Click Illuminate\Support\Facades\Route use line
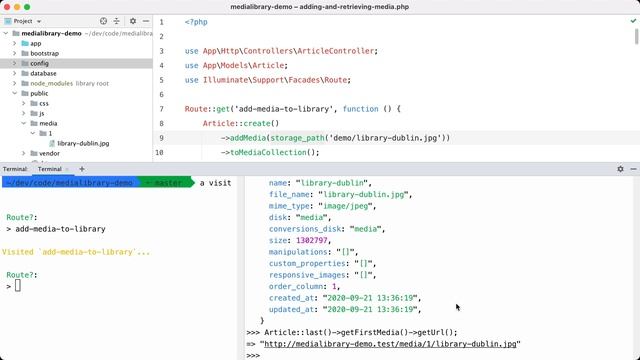This screenshot has height=360, width=640. pyautogui.click(x=267, y=80)
